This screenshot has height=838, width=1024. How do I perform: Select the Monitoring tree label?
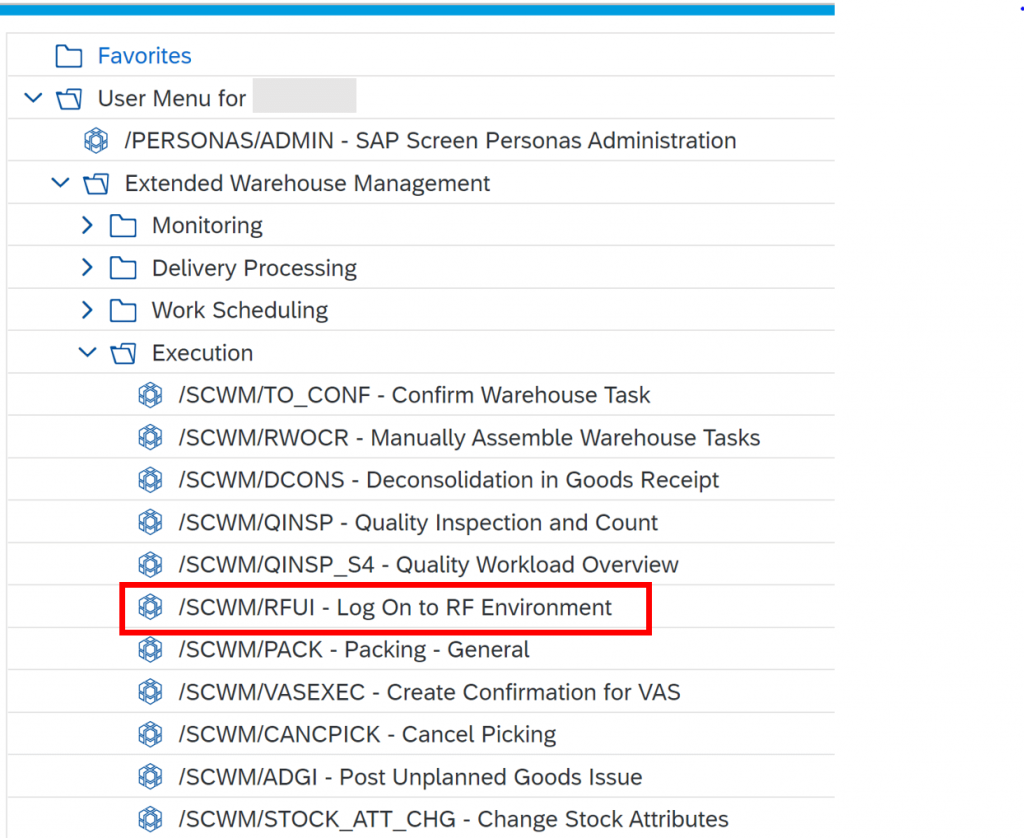[x=207, y=226]
